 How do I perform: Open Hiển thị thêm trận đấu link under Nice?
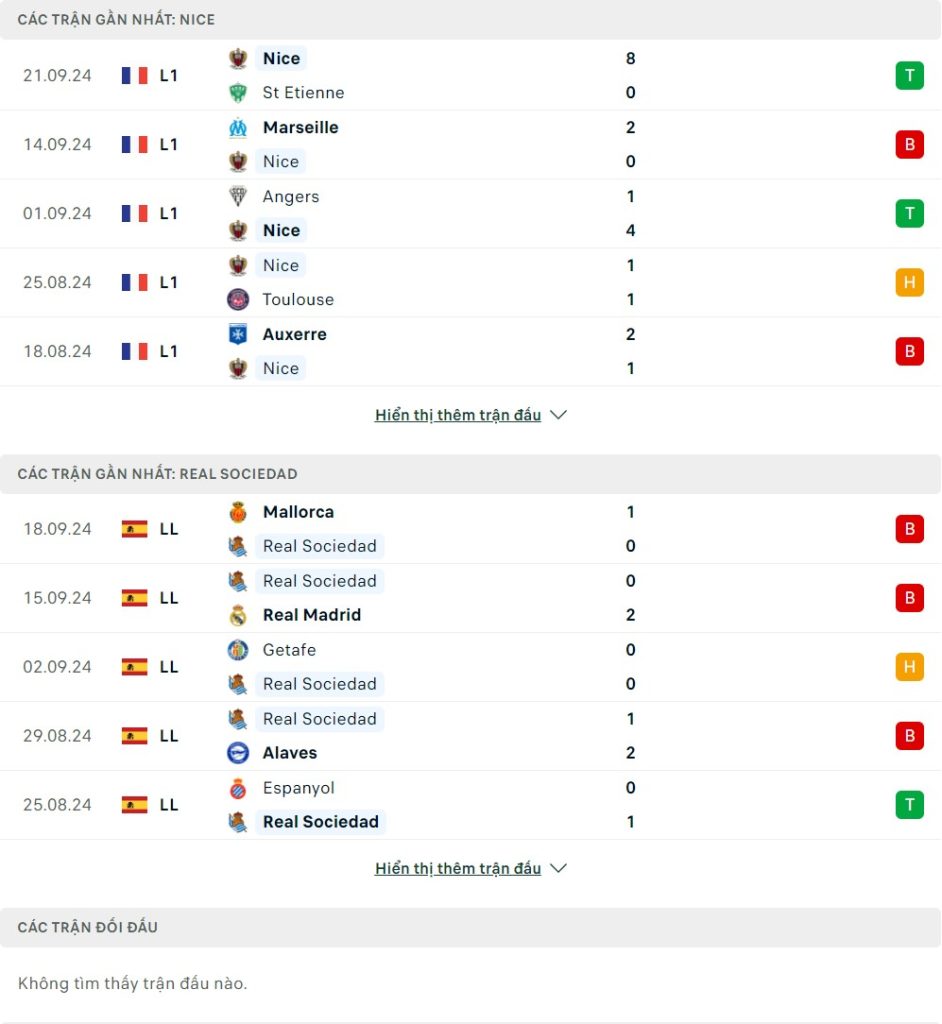tap(458, 415)
